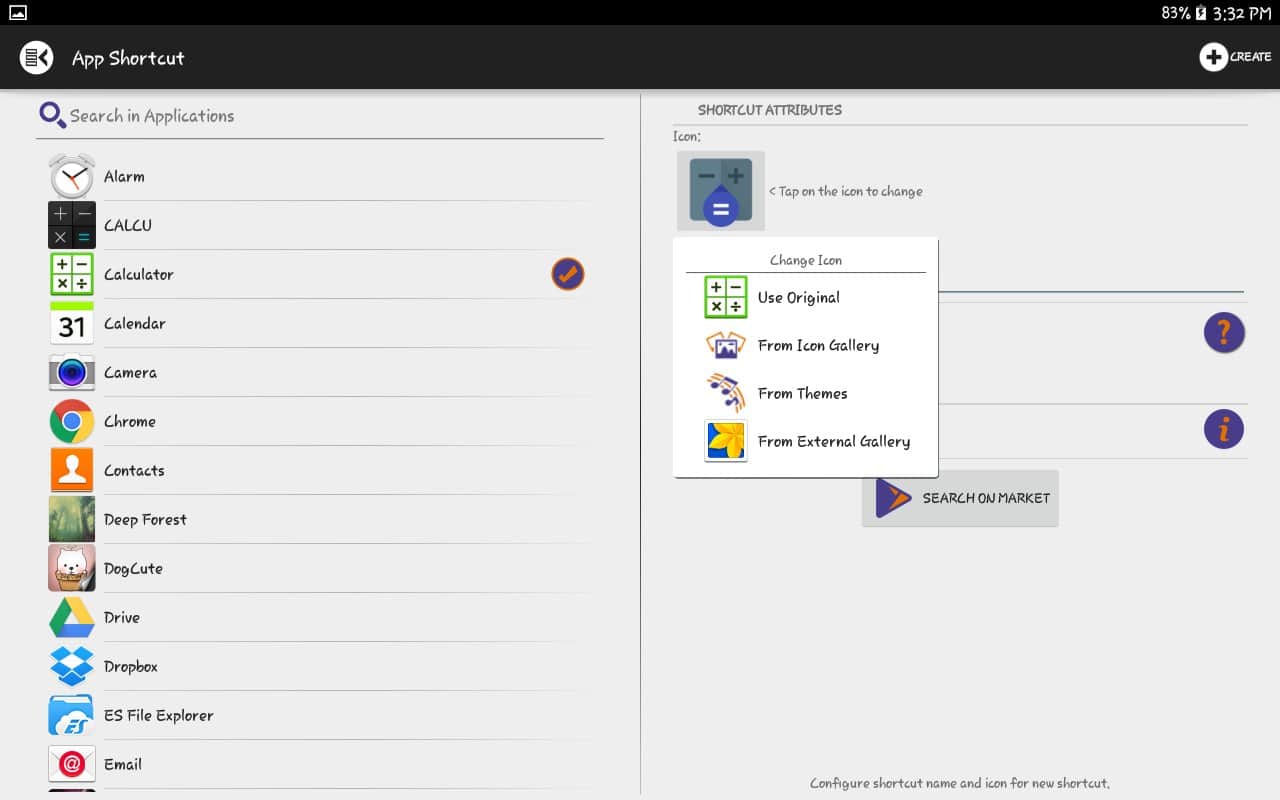Screen dimensions: 1280x800
Task: Click the orange question mark help icon
Action: coord(1223,332)
